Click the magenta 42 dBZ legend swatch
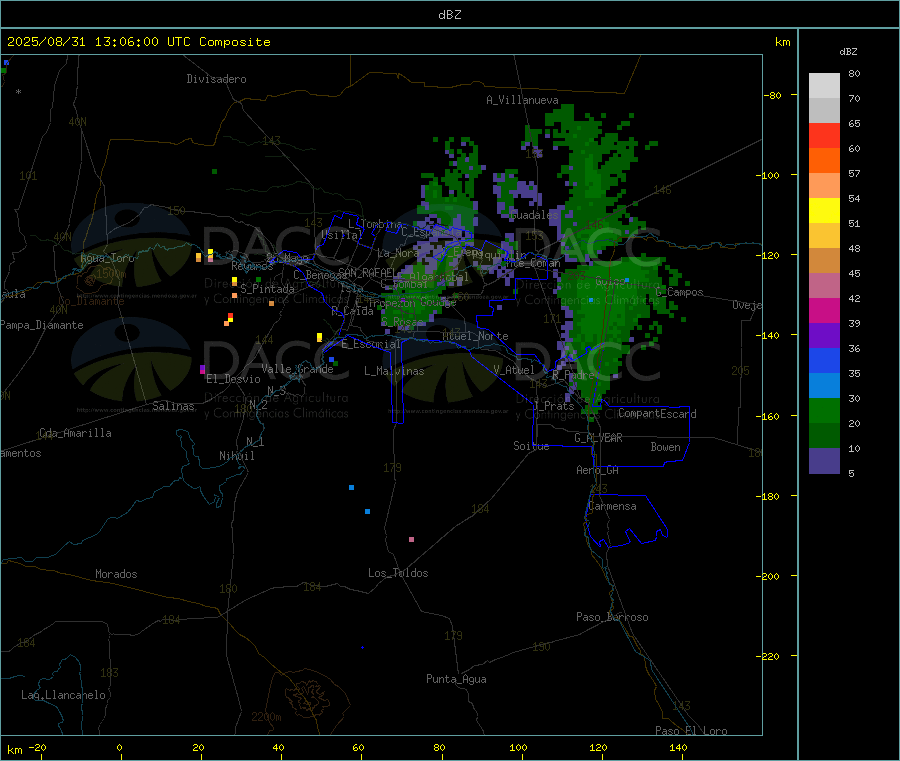Viewport: 900px width, 761px height. (x=824, y=310)
